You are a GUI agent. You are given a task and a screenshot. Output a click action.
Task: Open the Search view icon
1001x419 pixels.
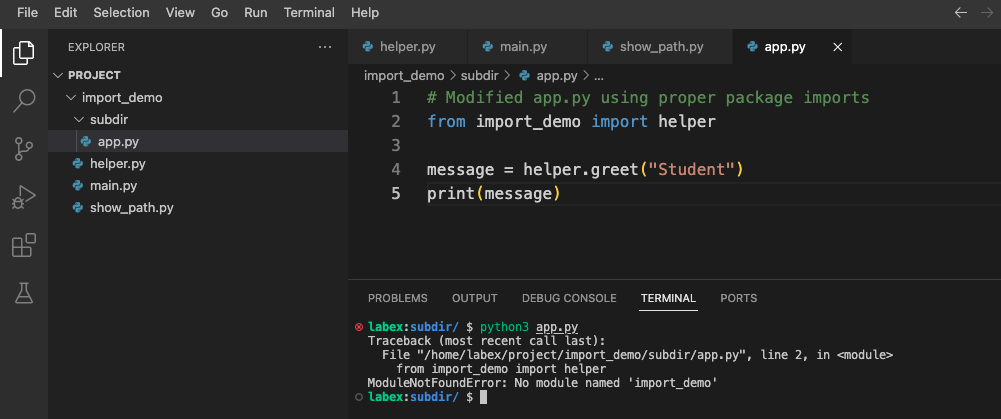coord(24,100)
